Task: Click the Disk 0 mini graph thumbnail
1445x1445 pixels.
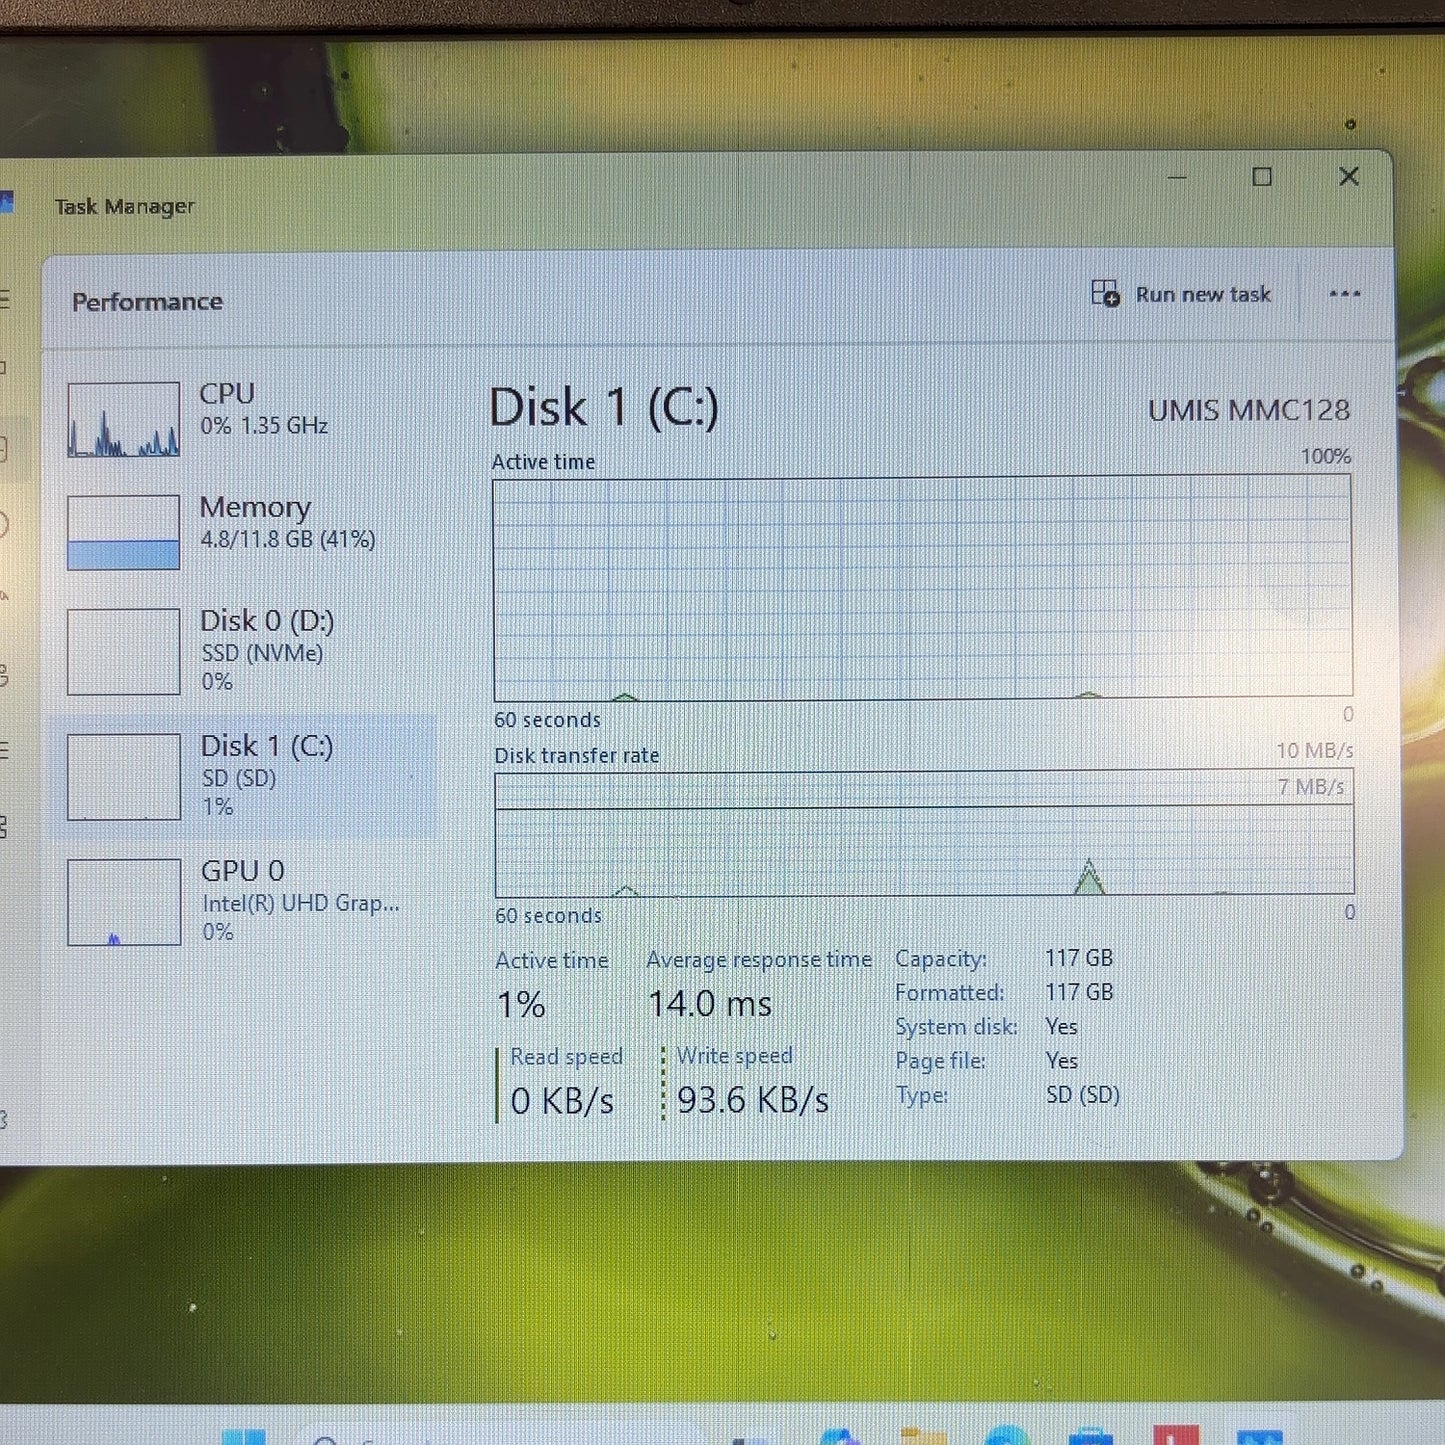Action: [123, 652]
